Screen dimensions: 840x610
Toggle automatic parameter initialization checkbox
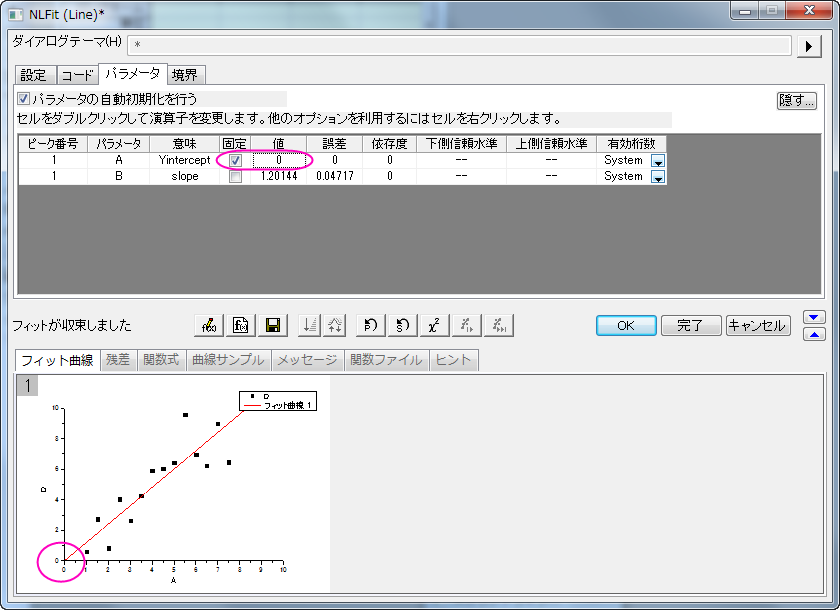pos(23,99)
